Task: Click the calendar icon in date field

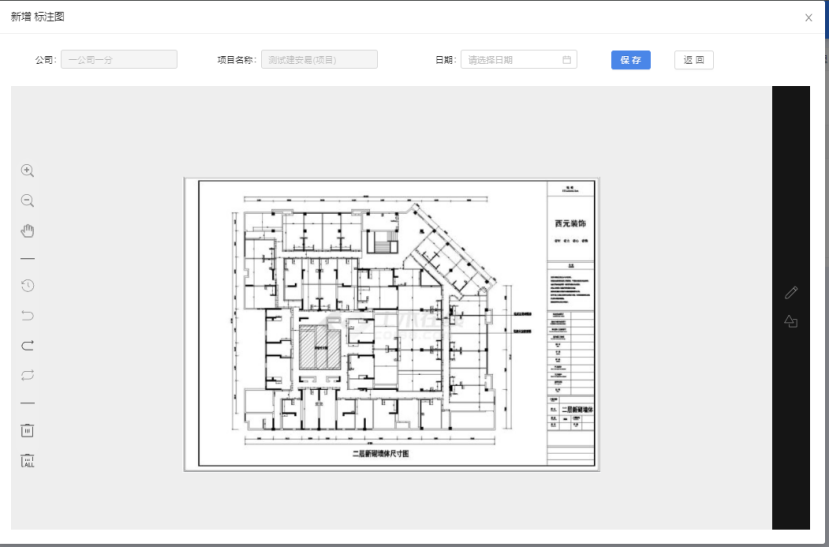Action: pos(567,60)
